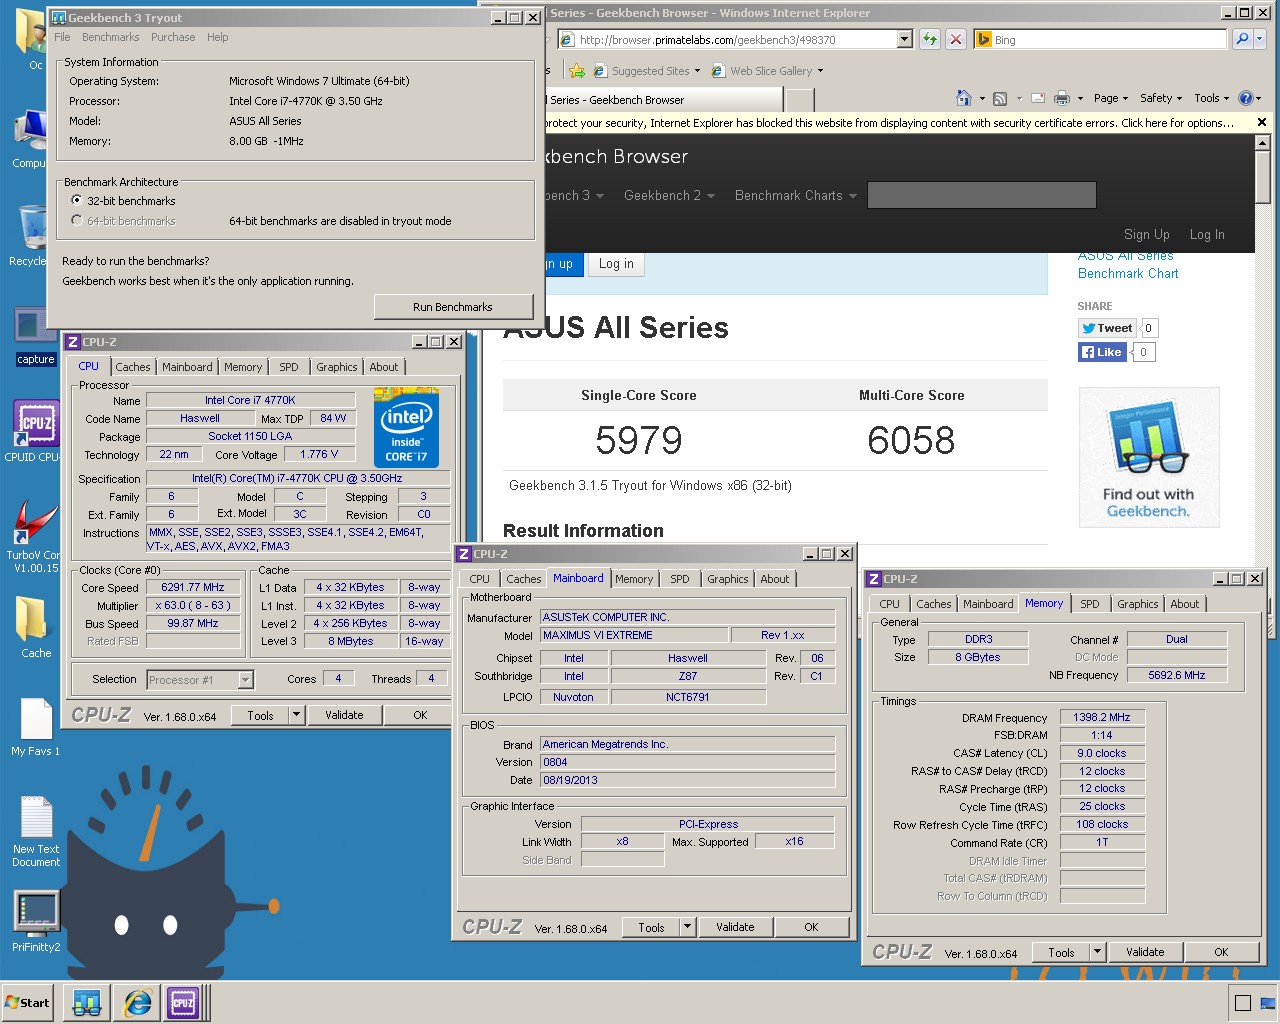Open the Suggested Sites dropdown

click(697, 71)
